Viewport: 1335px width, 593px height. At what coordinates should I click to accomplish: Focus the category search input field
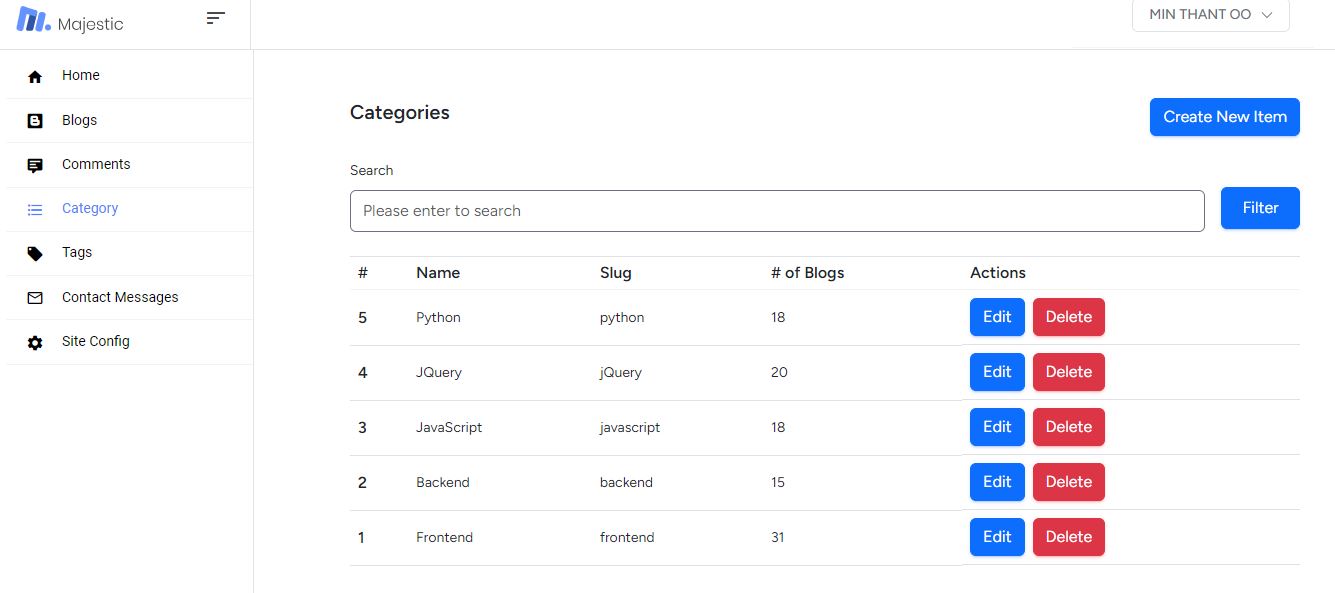tap(777, 211)
